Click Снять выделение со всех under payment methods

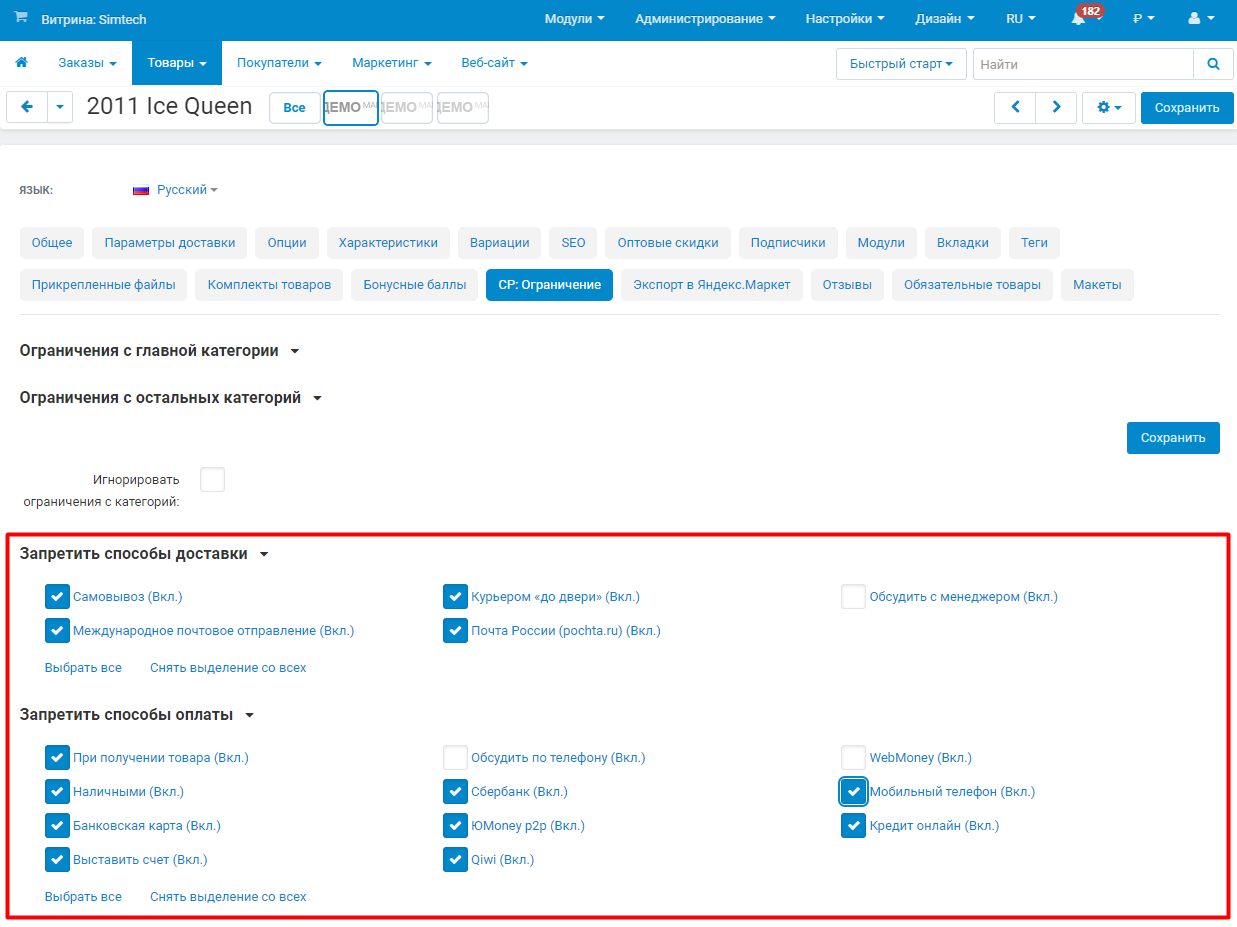pyautogui.click(x=228, y=897)
